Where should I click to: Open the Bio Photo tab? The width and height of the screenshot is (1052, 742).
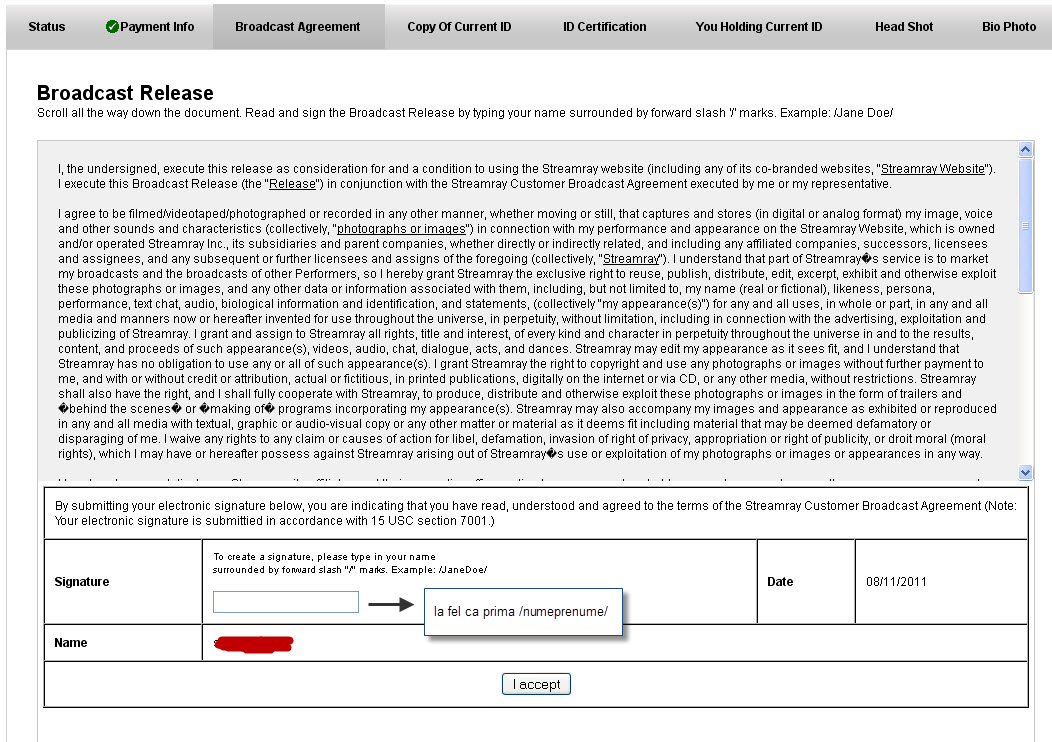point(1008,27)
